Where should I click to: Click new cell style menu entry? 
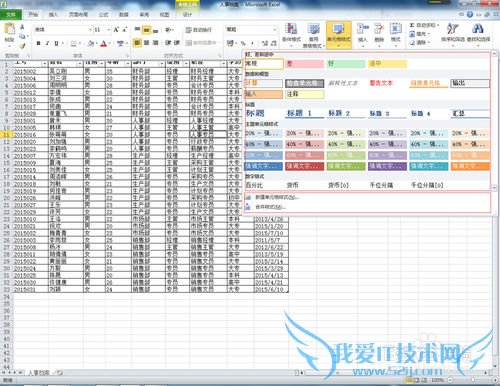pyautogui.click(x=277, y=197)
